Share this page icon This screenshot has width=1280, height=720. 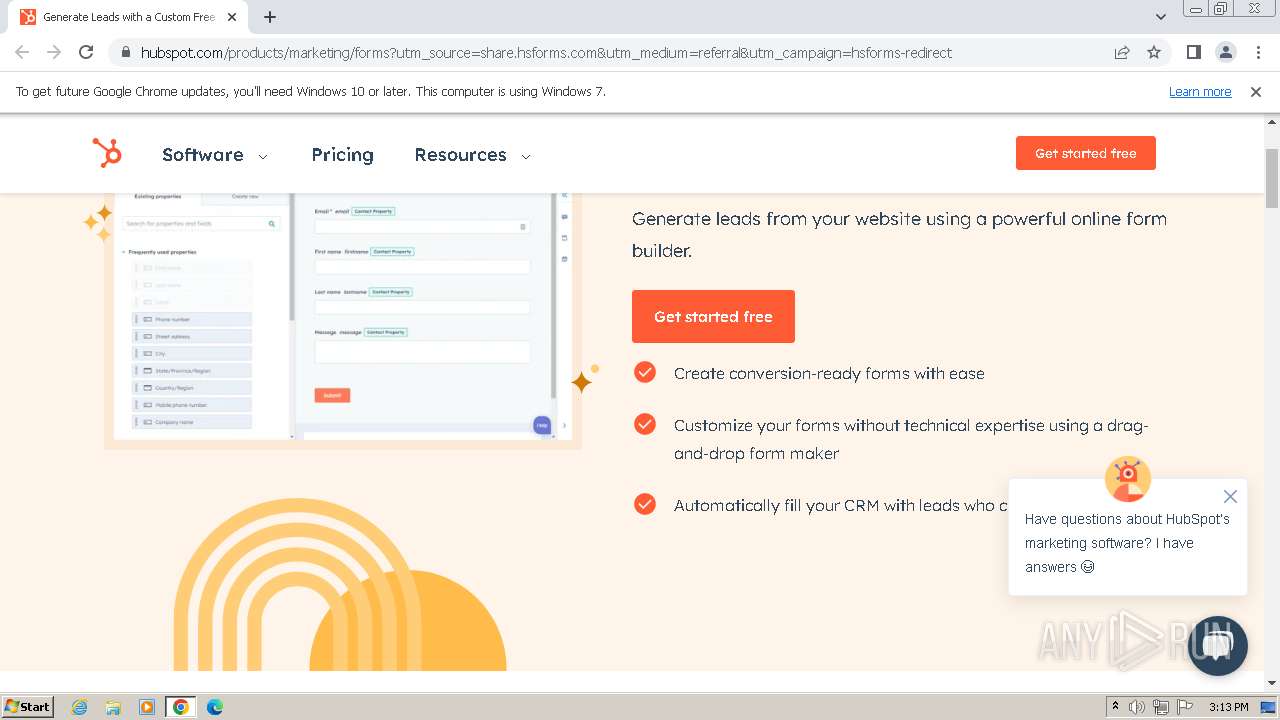coord(1122,53)
